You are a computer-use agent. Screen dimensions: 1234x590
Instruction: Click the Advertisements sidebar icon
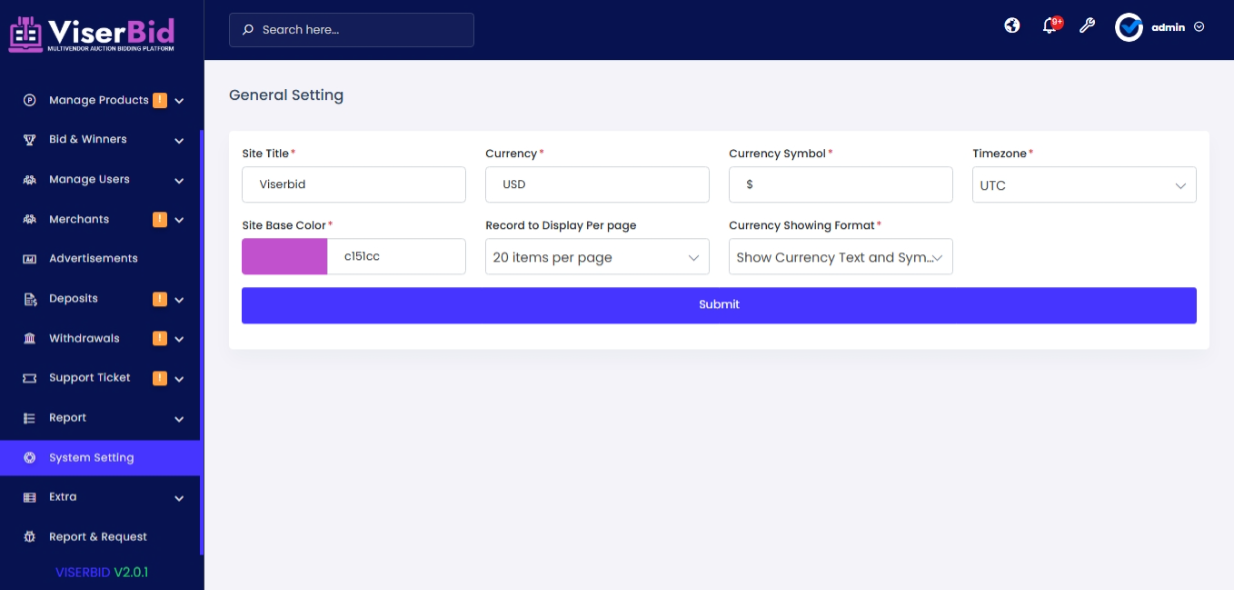click(x=30, y=259)
